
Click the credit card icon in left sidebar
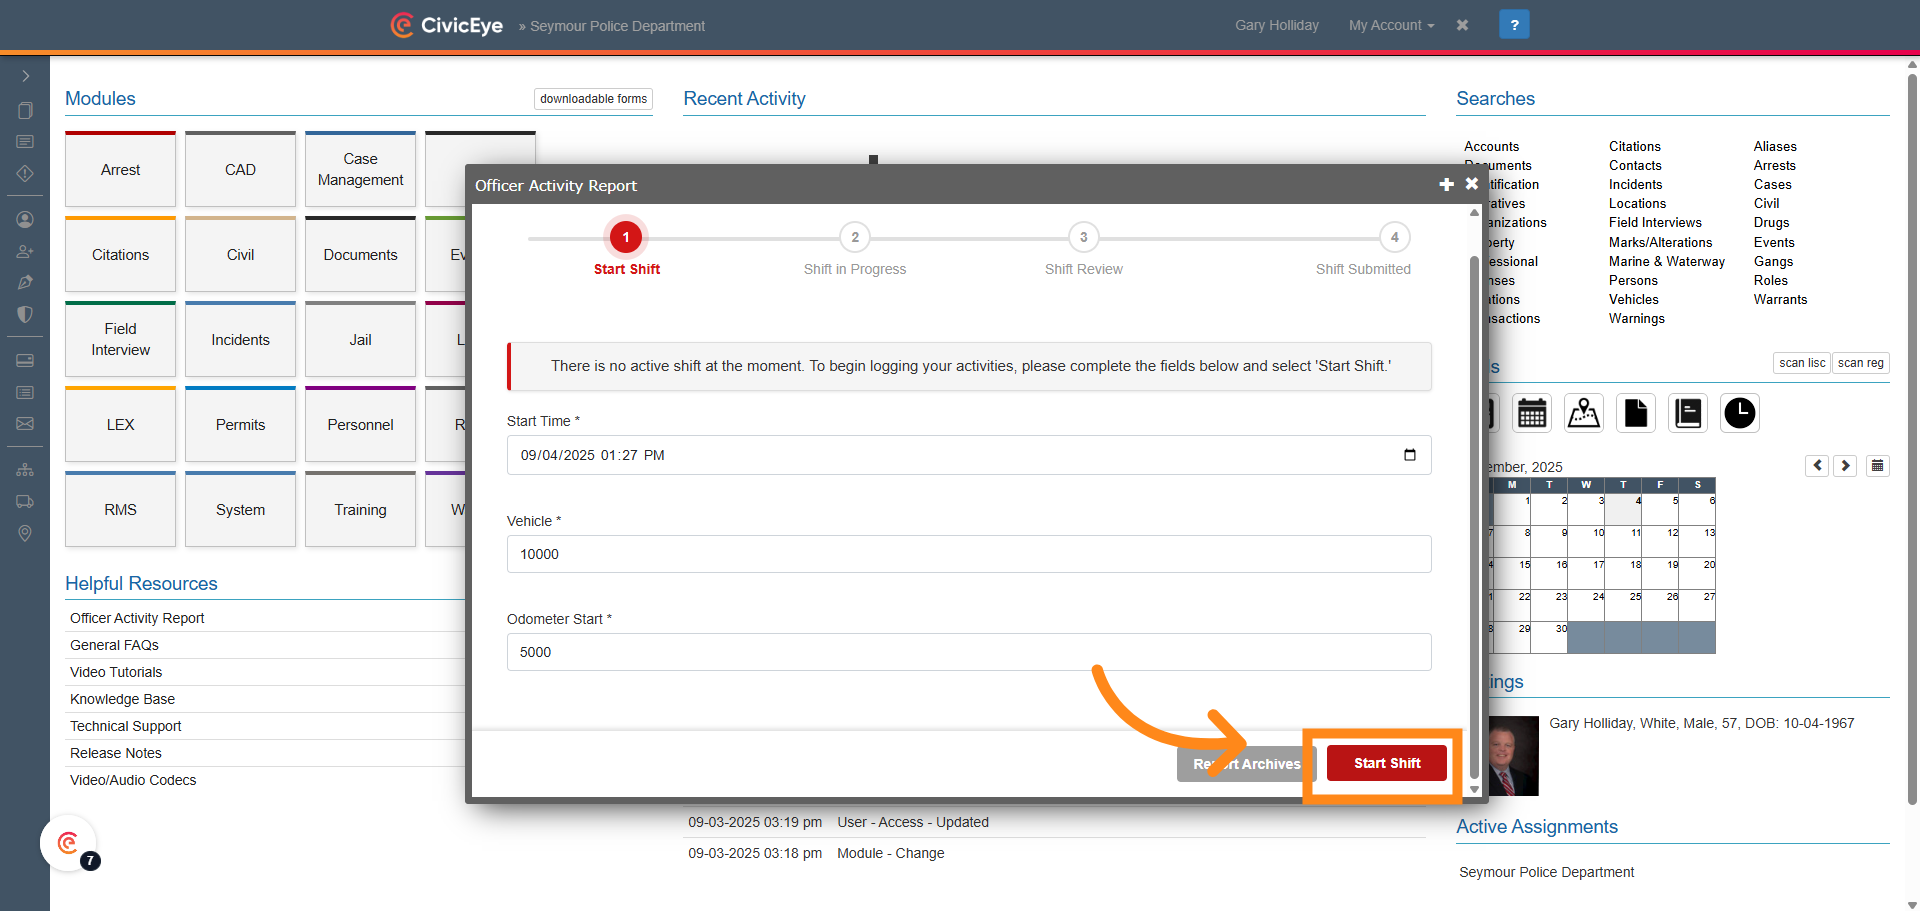(x=25, y=360)
